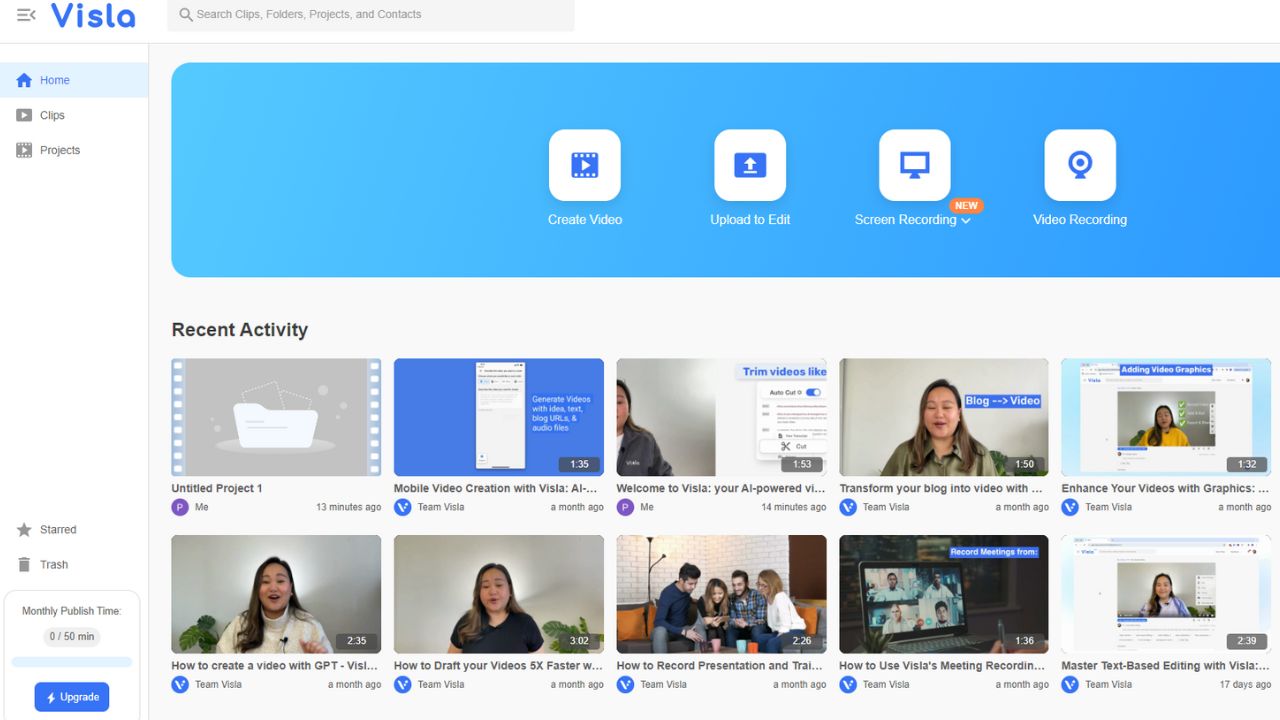Click the monthly publish time progress bar
Screen dimensions: 1280x720
pos(72,662)
